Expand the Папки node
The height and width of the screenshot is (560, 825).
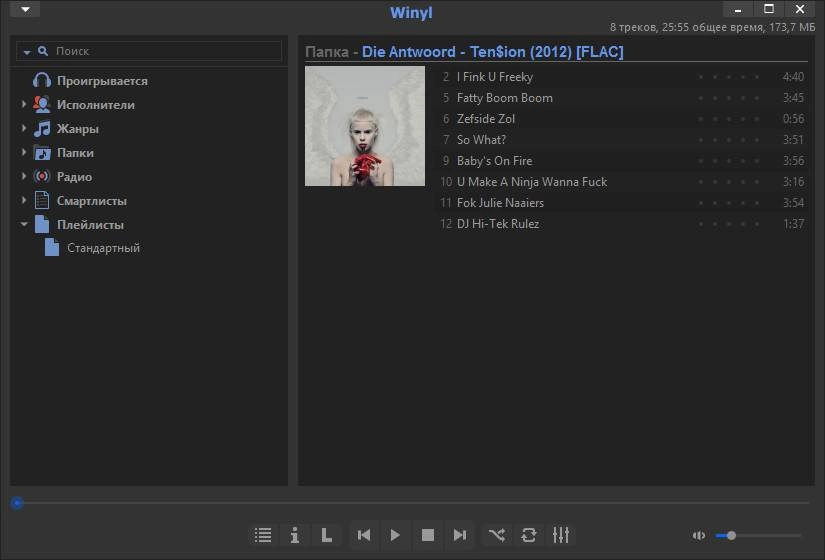point(24,152)
